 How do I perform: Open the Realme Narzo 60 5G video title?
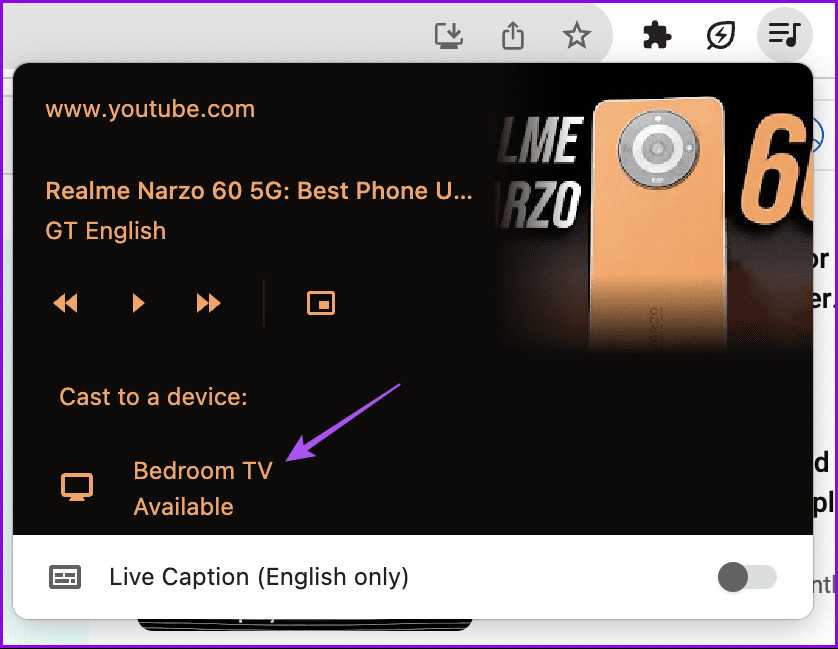(x=258, y=190)
